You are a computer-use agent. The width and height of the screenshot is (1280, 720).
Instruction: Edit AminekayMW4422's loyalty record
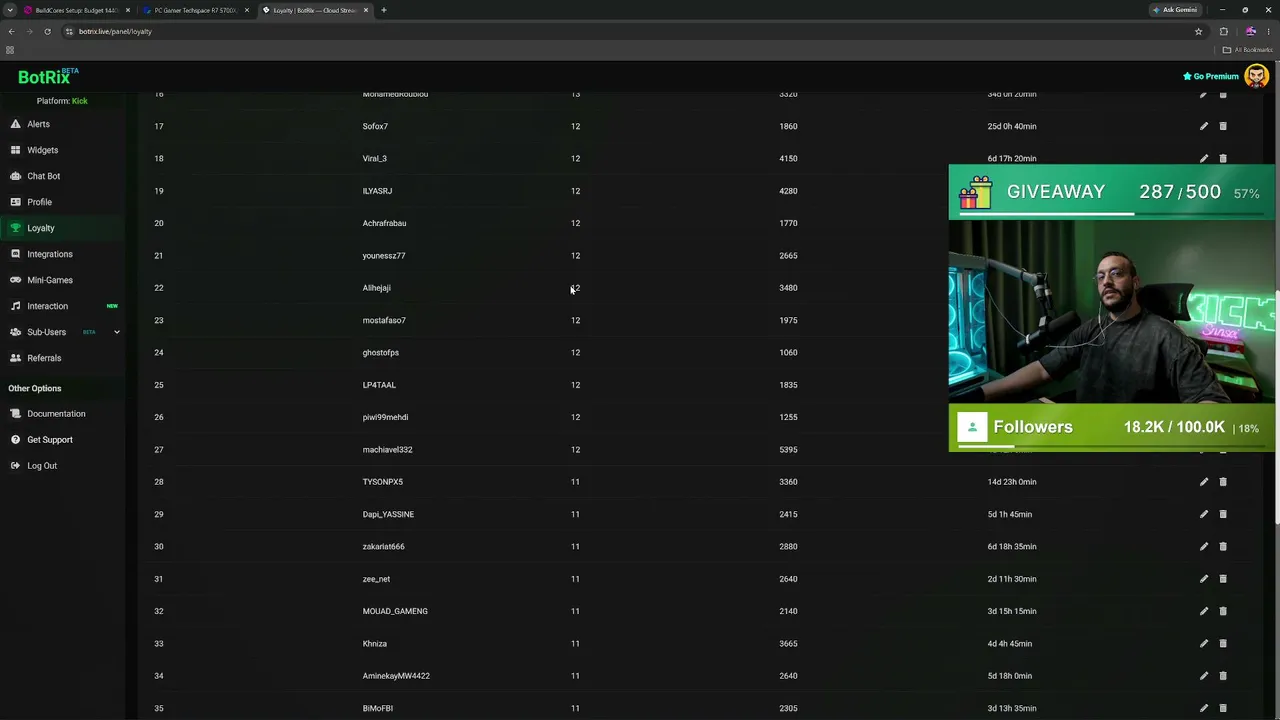pos(1204,676)
